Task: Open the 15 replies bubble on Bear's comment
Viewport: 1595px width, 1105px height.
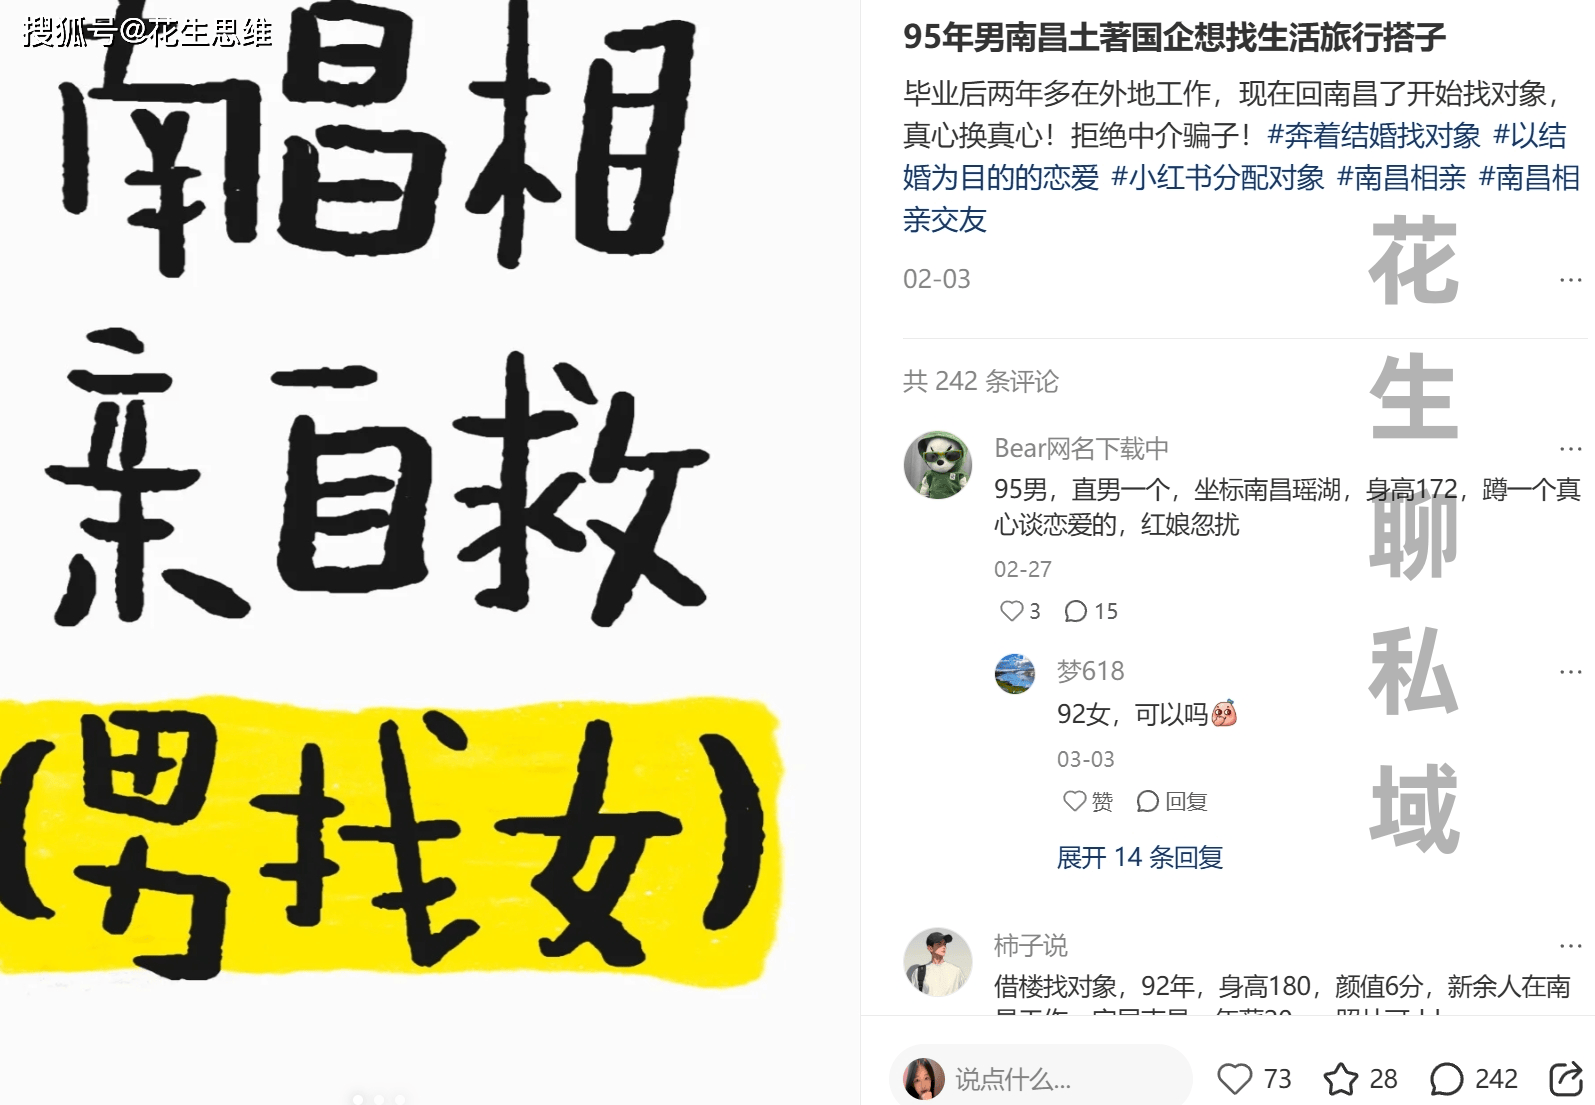Action: coord(1075,611)
